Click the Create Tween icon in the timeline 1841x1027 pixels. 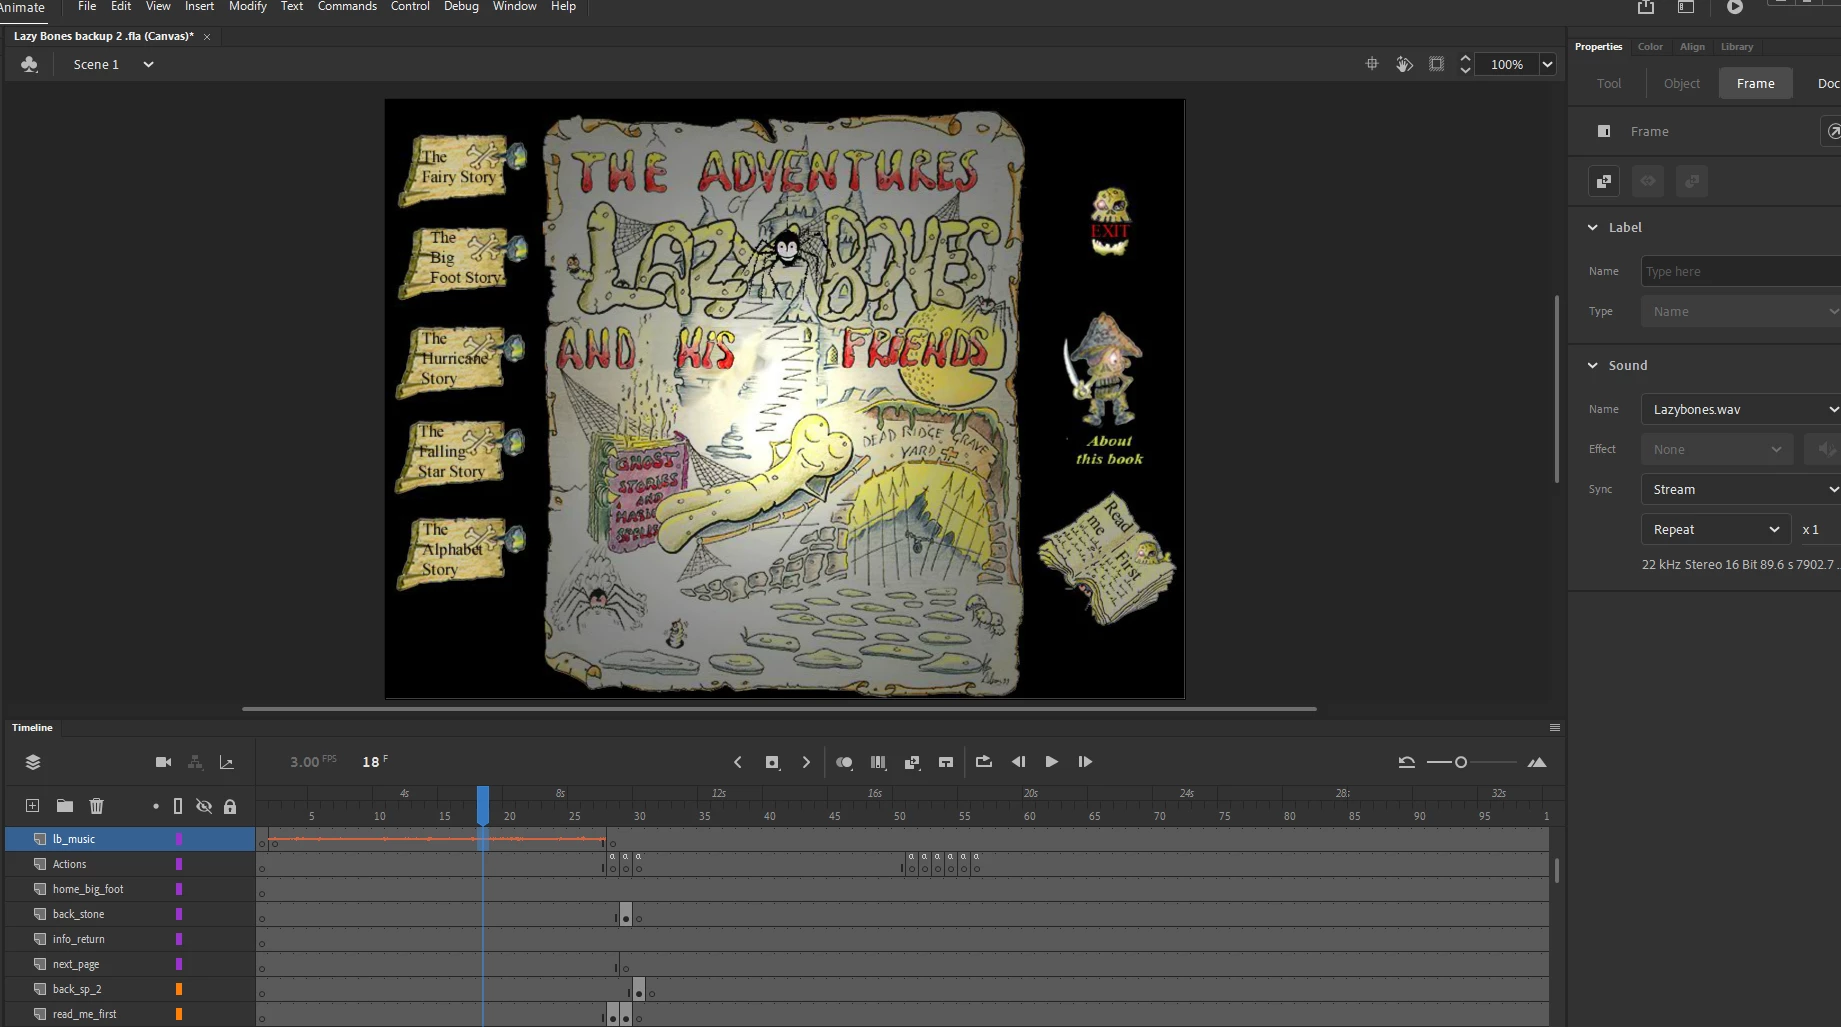click(x=912, y=762)
